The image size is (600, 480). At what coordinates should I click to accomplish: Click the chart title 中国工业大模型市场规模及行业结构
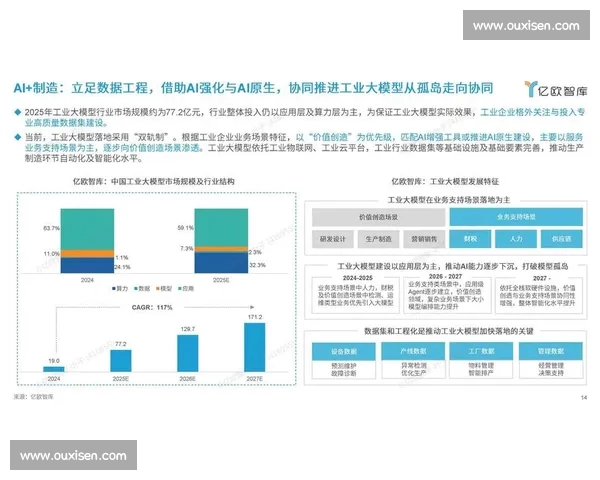point(173,181)
